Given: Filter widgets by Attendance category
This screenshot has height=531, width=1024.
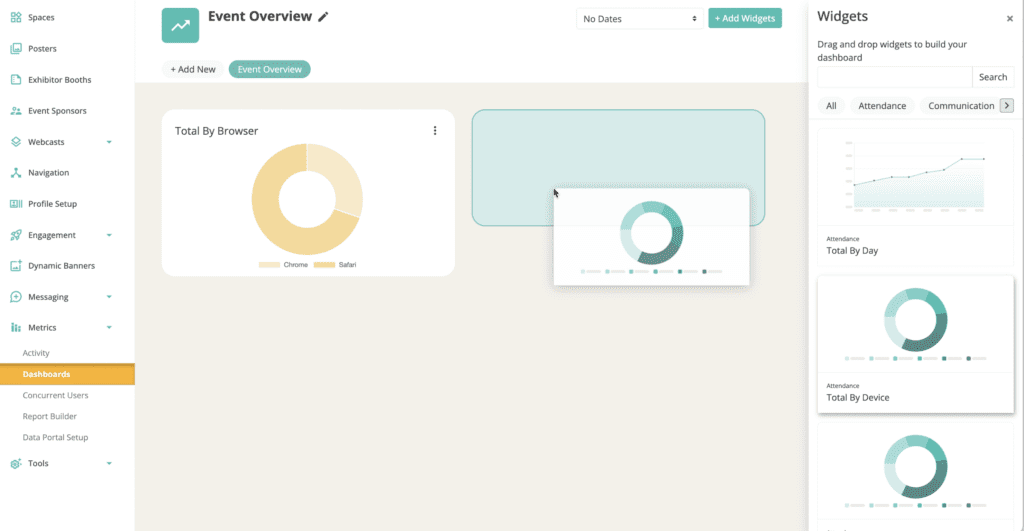Looking at the screenshot, I should [882, 106].
